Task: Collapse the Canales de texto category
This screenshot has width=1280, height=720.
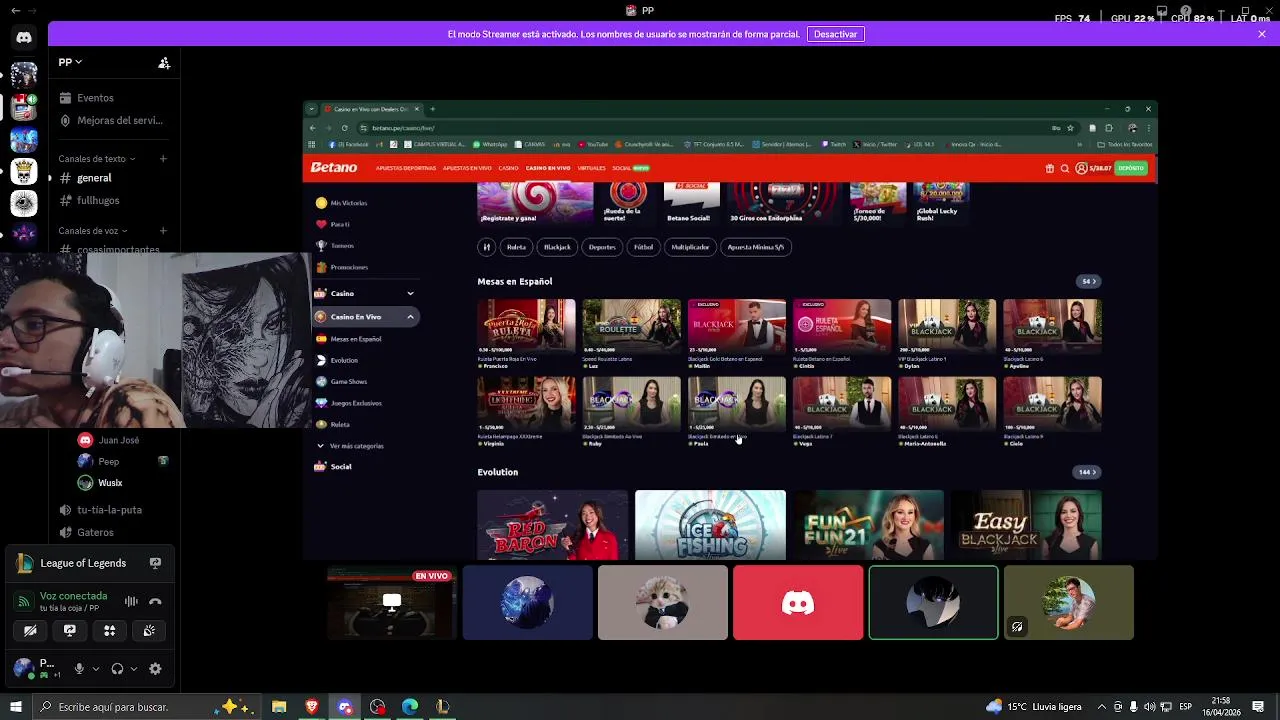Action: click(97, 158)
